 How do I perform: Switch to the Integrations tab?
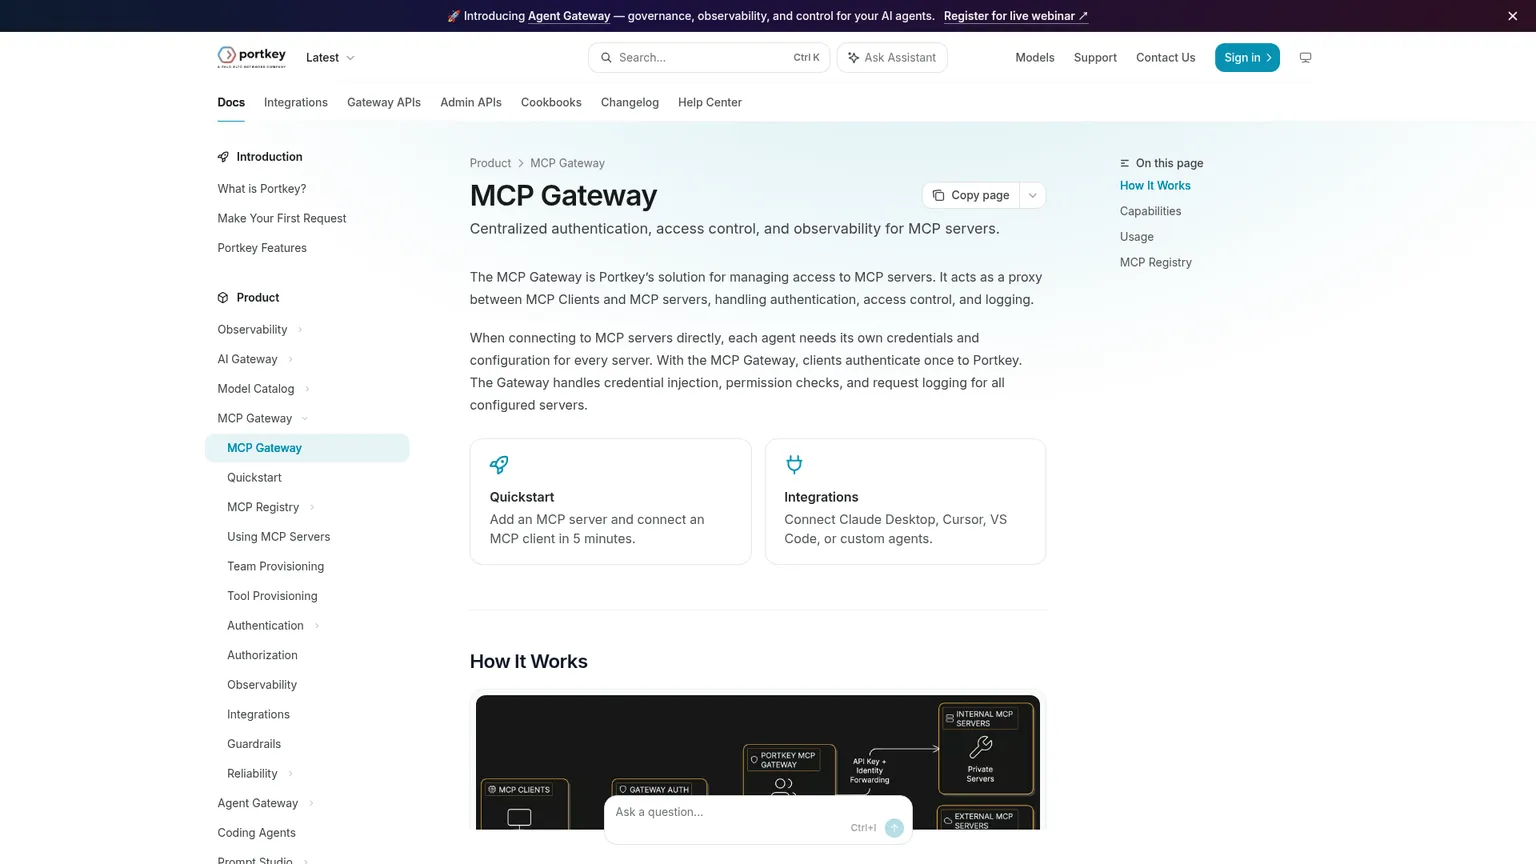[296, 102]
